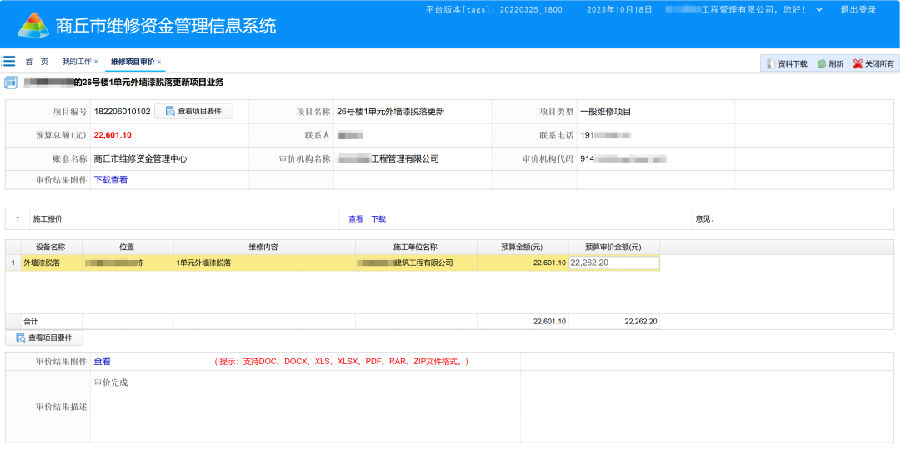This screenshot has width=900, height=451.
Task: Click 关闭所有 to close all tabs
Action: pos(870,63)
